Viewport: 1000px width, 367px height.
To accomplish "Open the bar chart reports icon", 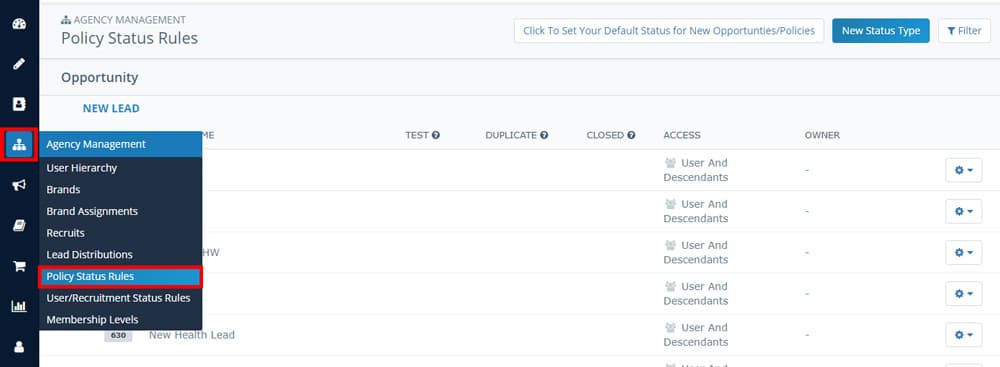I will click(x=19, y=306).
